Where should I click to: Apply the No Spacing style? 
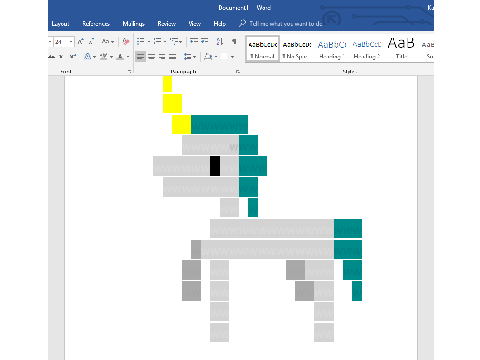click(x=297, y=49)
